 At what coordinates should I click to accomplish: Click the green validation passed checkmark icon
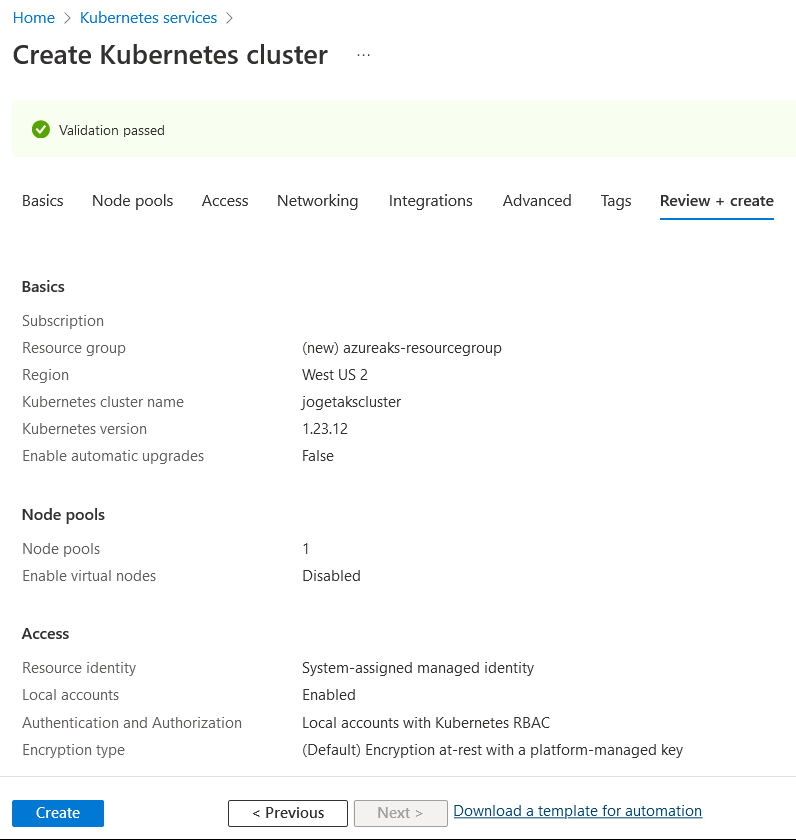pos(41,130)
